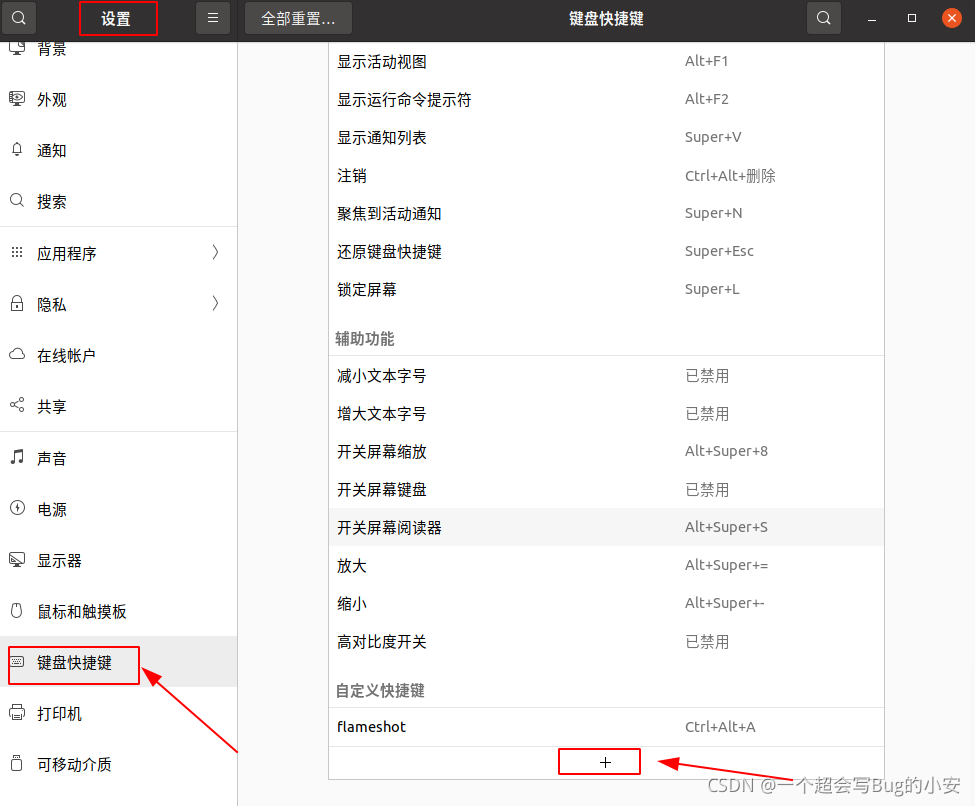Expand the 隐私 chevron arrow
The height and width of the screenshot is (806, 975).
click(x=215, y=303)
